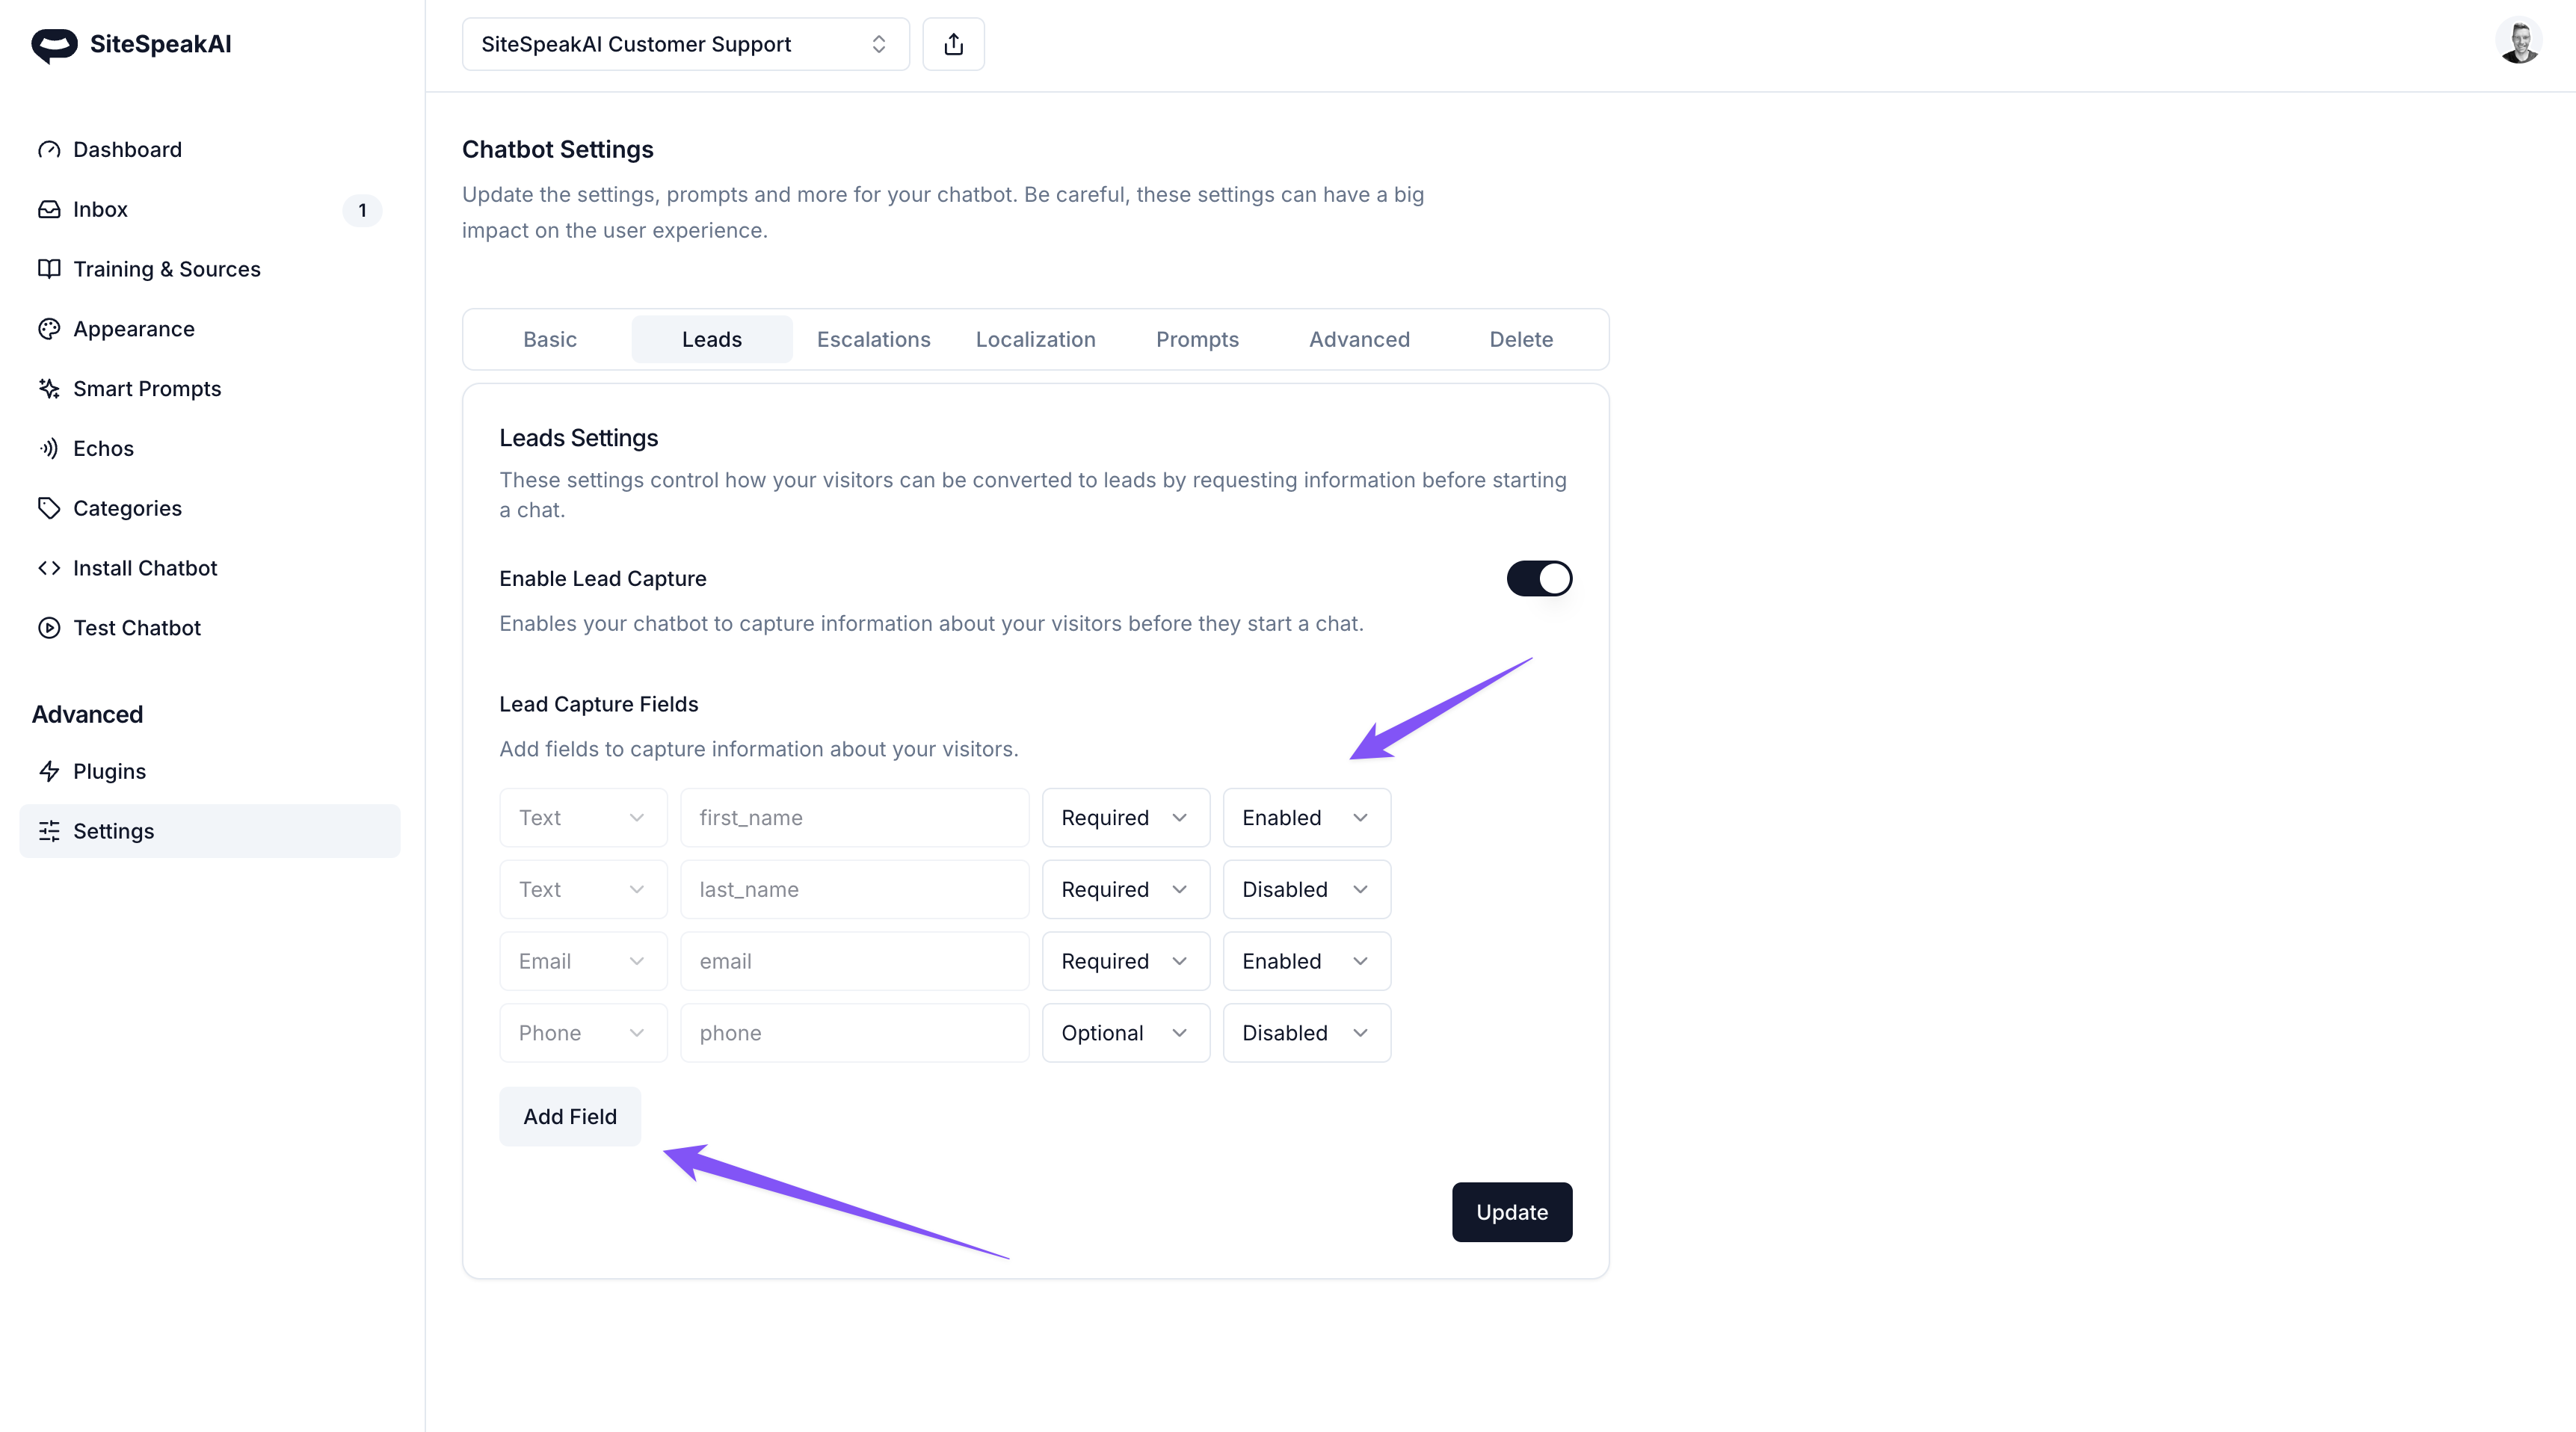Switch to the Escalations tab

873,340
